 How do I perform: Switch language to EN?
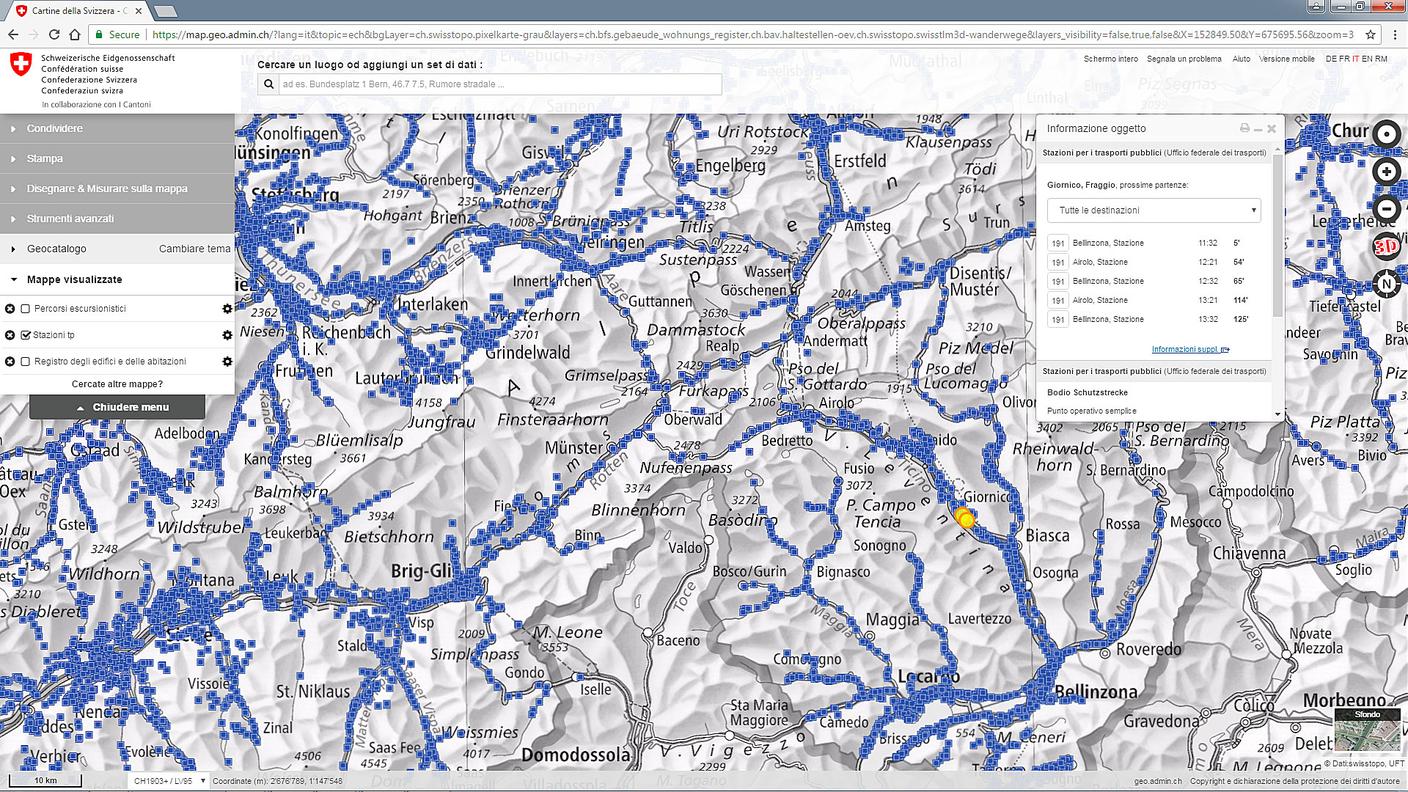point(1368,59)
